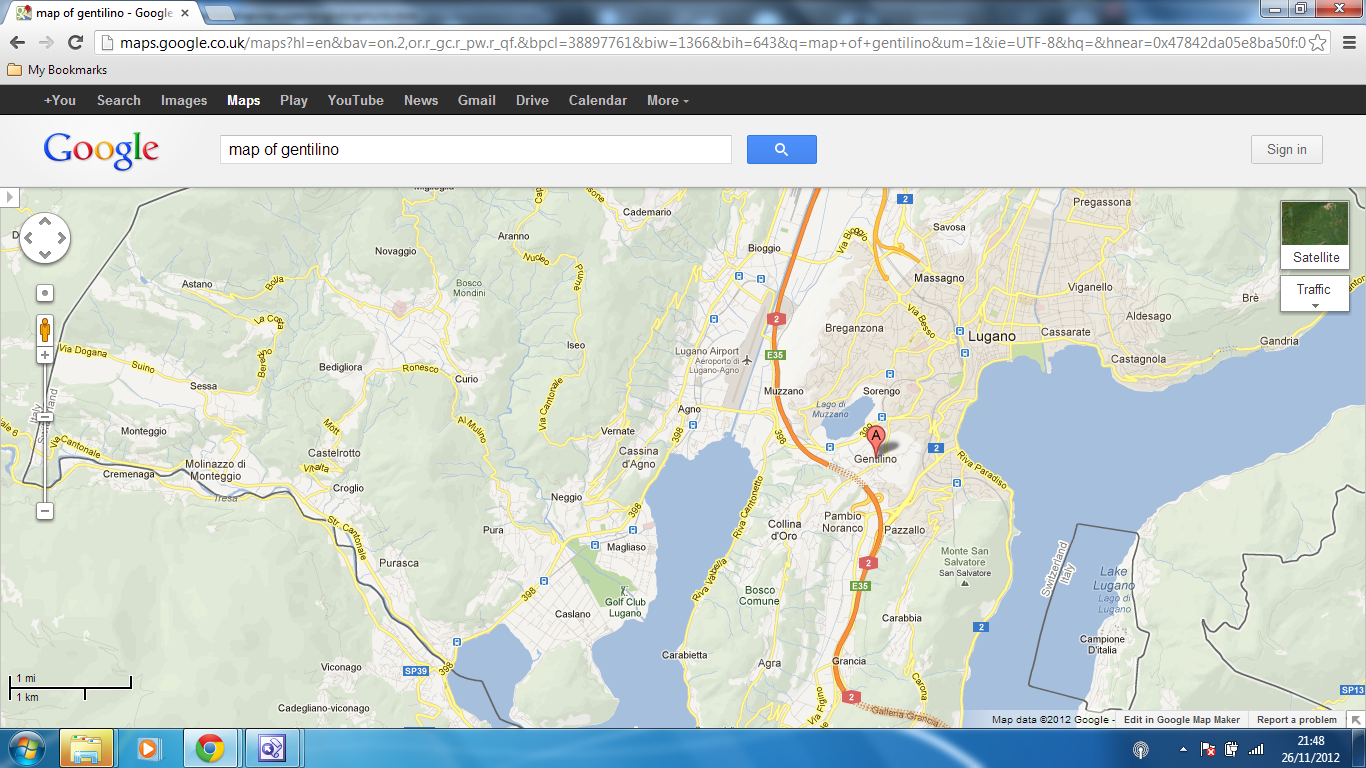
Task: Open Drive from Google bar
Action: [532, 100]
